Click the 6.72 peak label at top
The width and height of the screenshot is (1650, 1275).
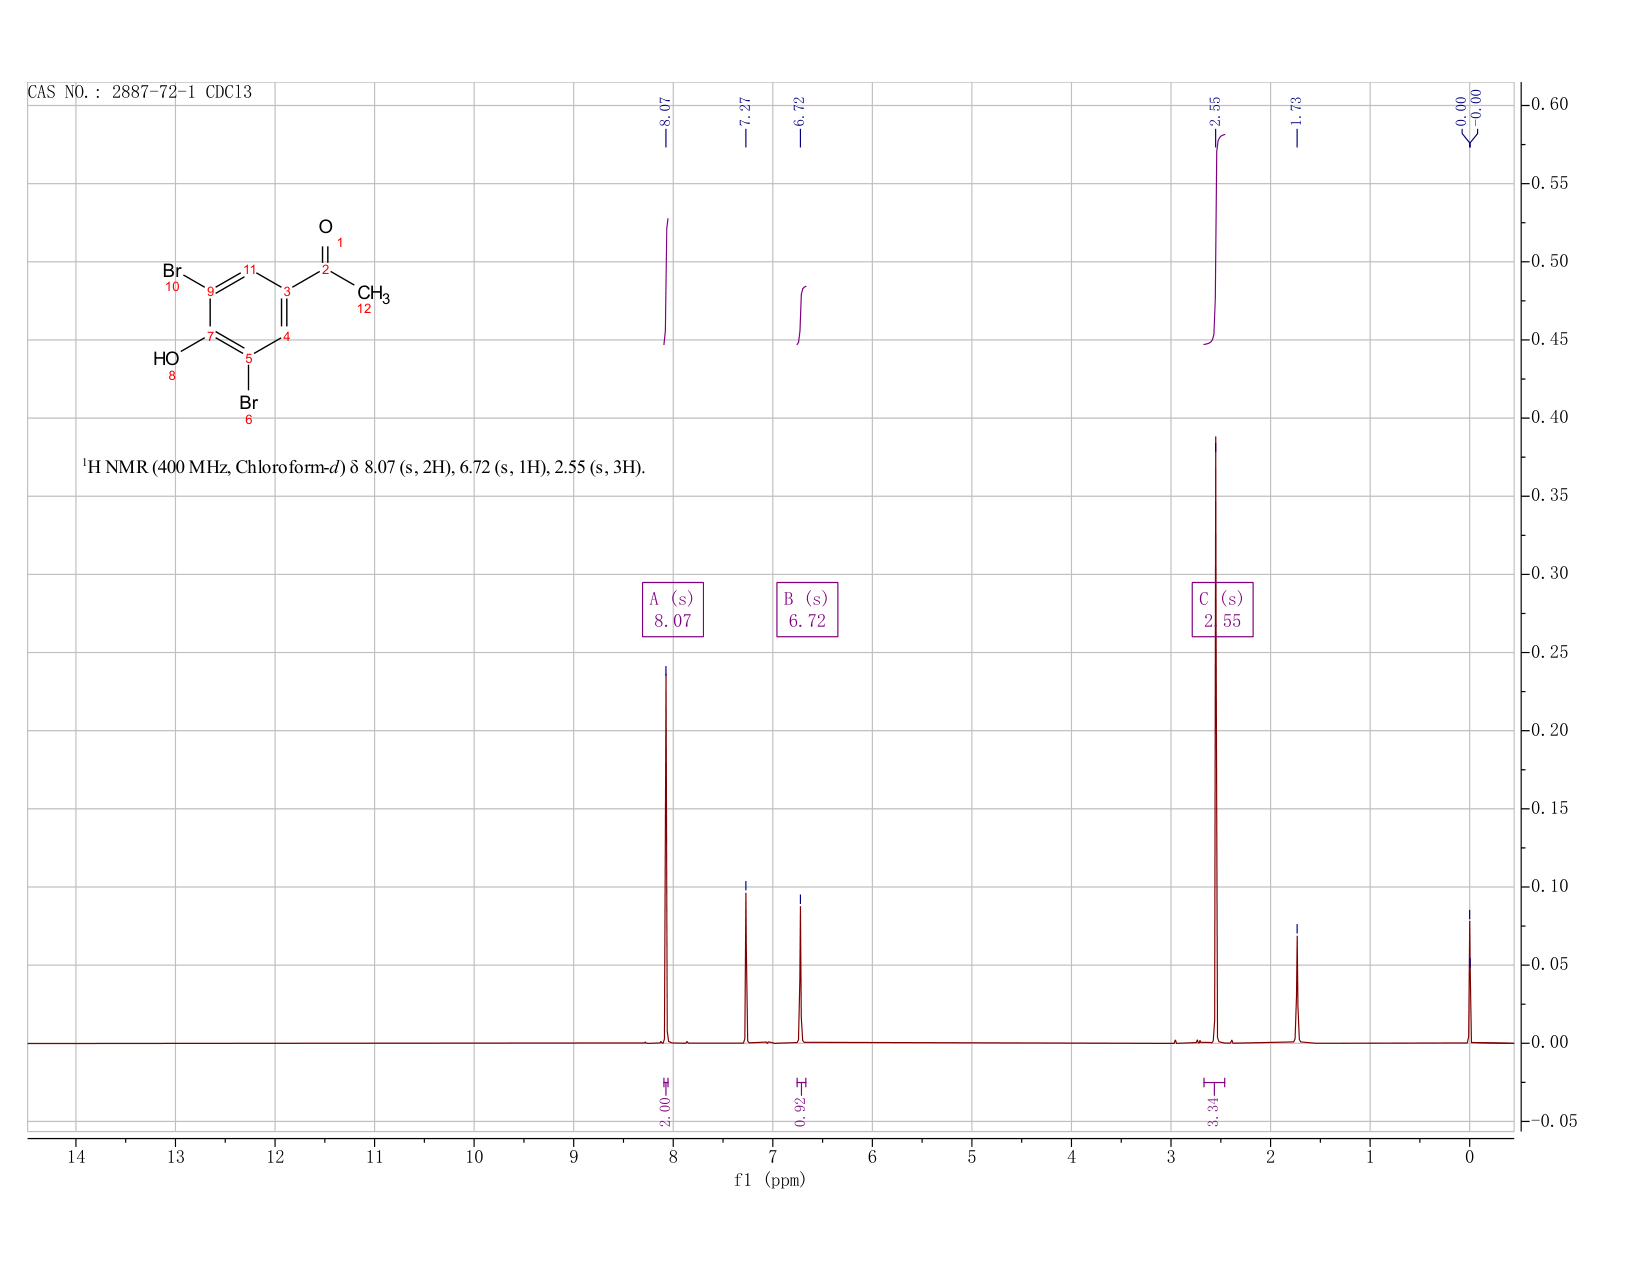point(800,112)
